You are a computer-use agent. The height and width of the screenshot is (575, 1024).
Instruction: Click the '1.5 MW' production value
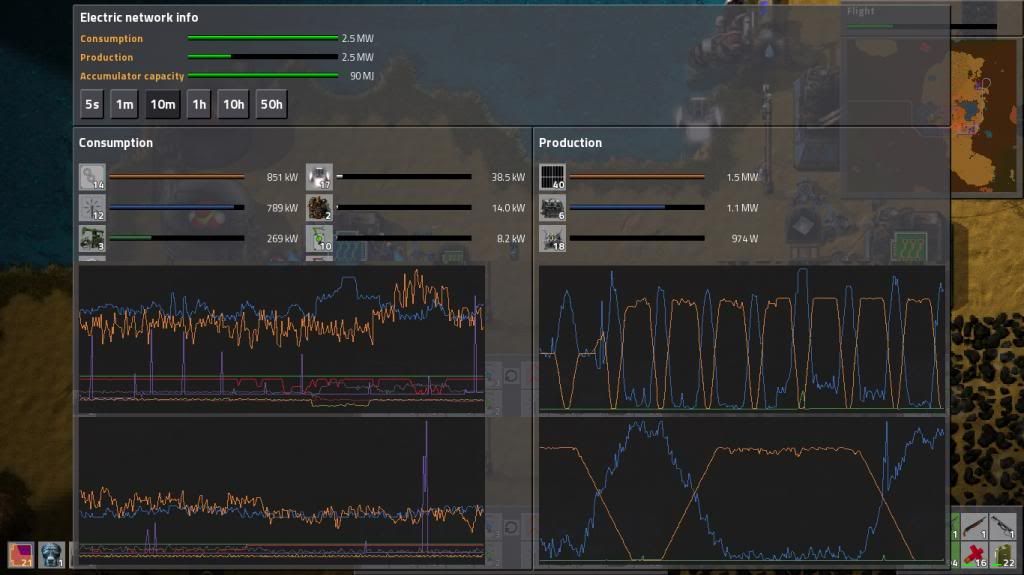coord(743,177)
